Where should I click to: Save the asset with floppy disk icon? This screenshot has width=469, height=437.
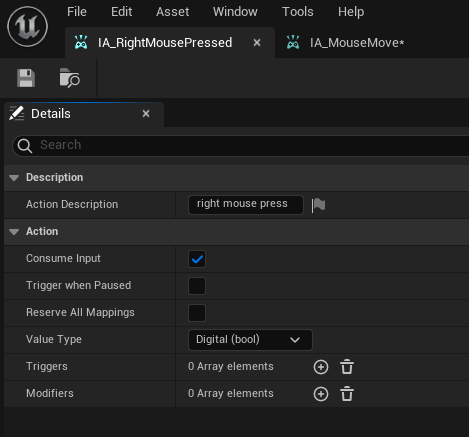tap(26, 78)
